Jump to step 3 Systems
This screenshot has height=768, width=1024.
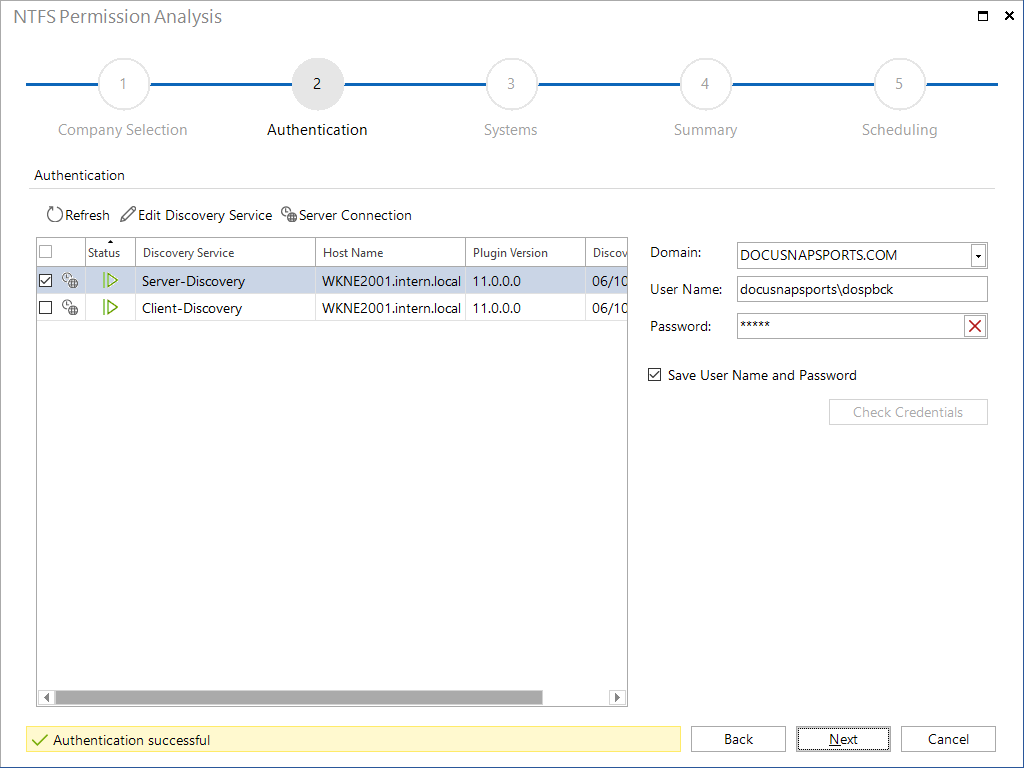click(511, 84)
